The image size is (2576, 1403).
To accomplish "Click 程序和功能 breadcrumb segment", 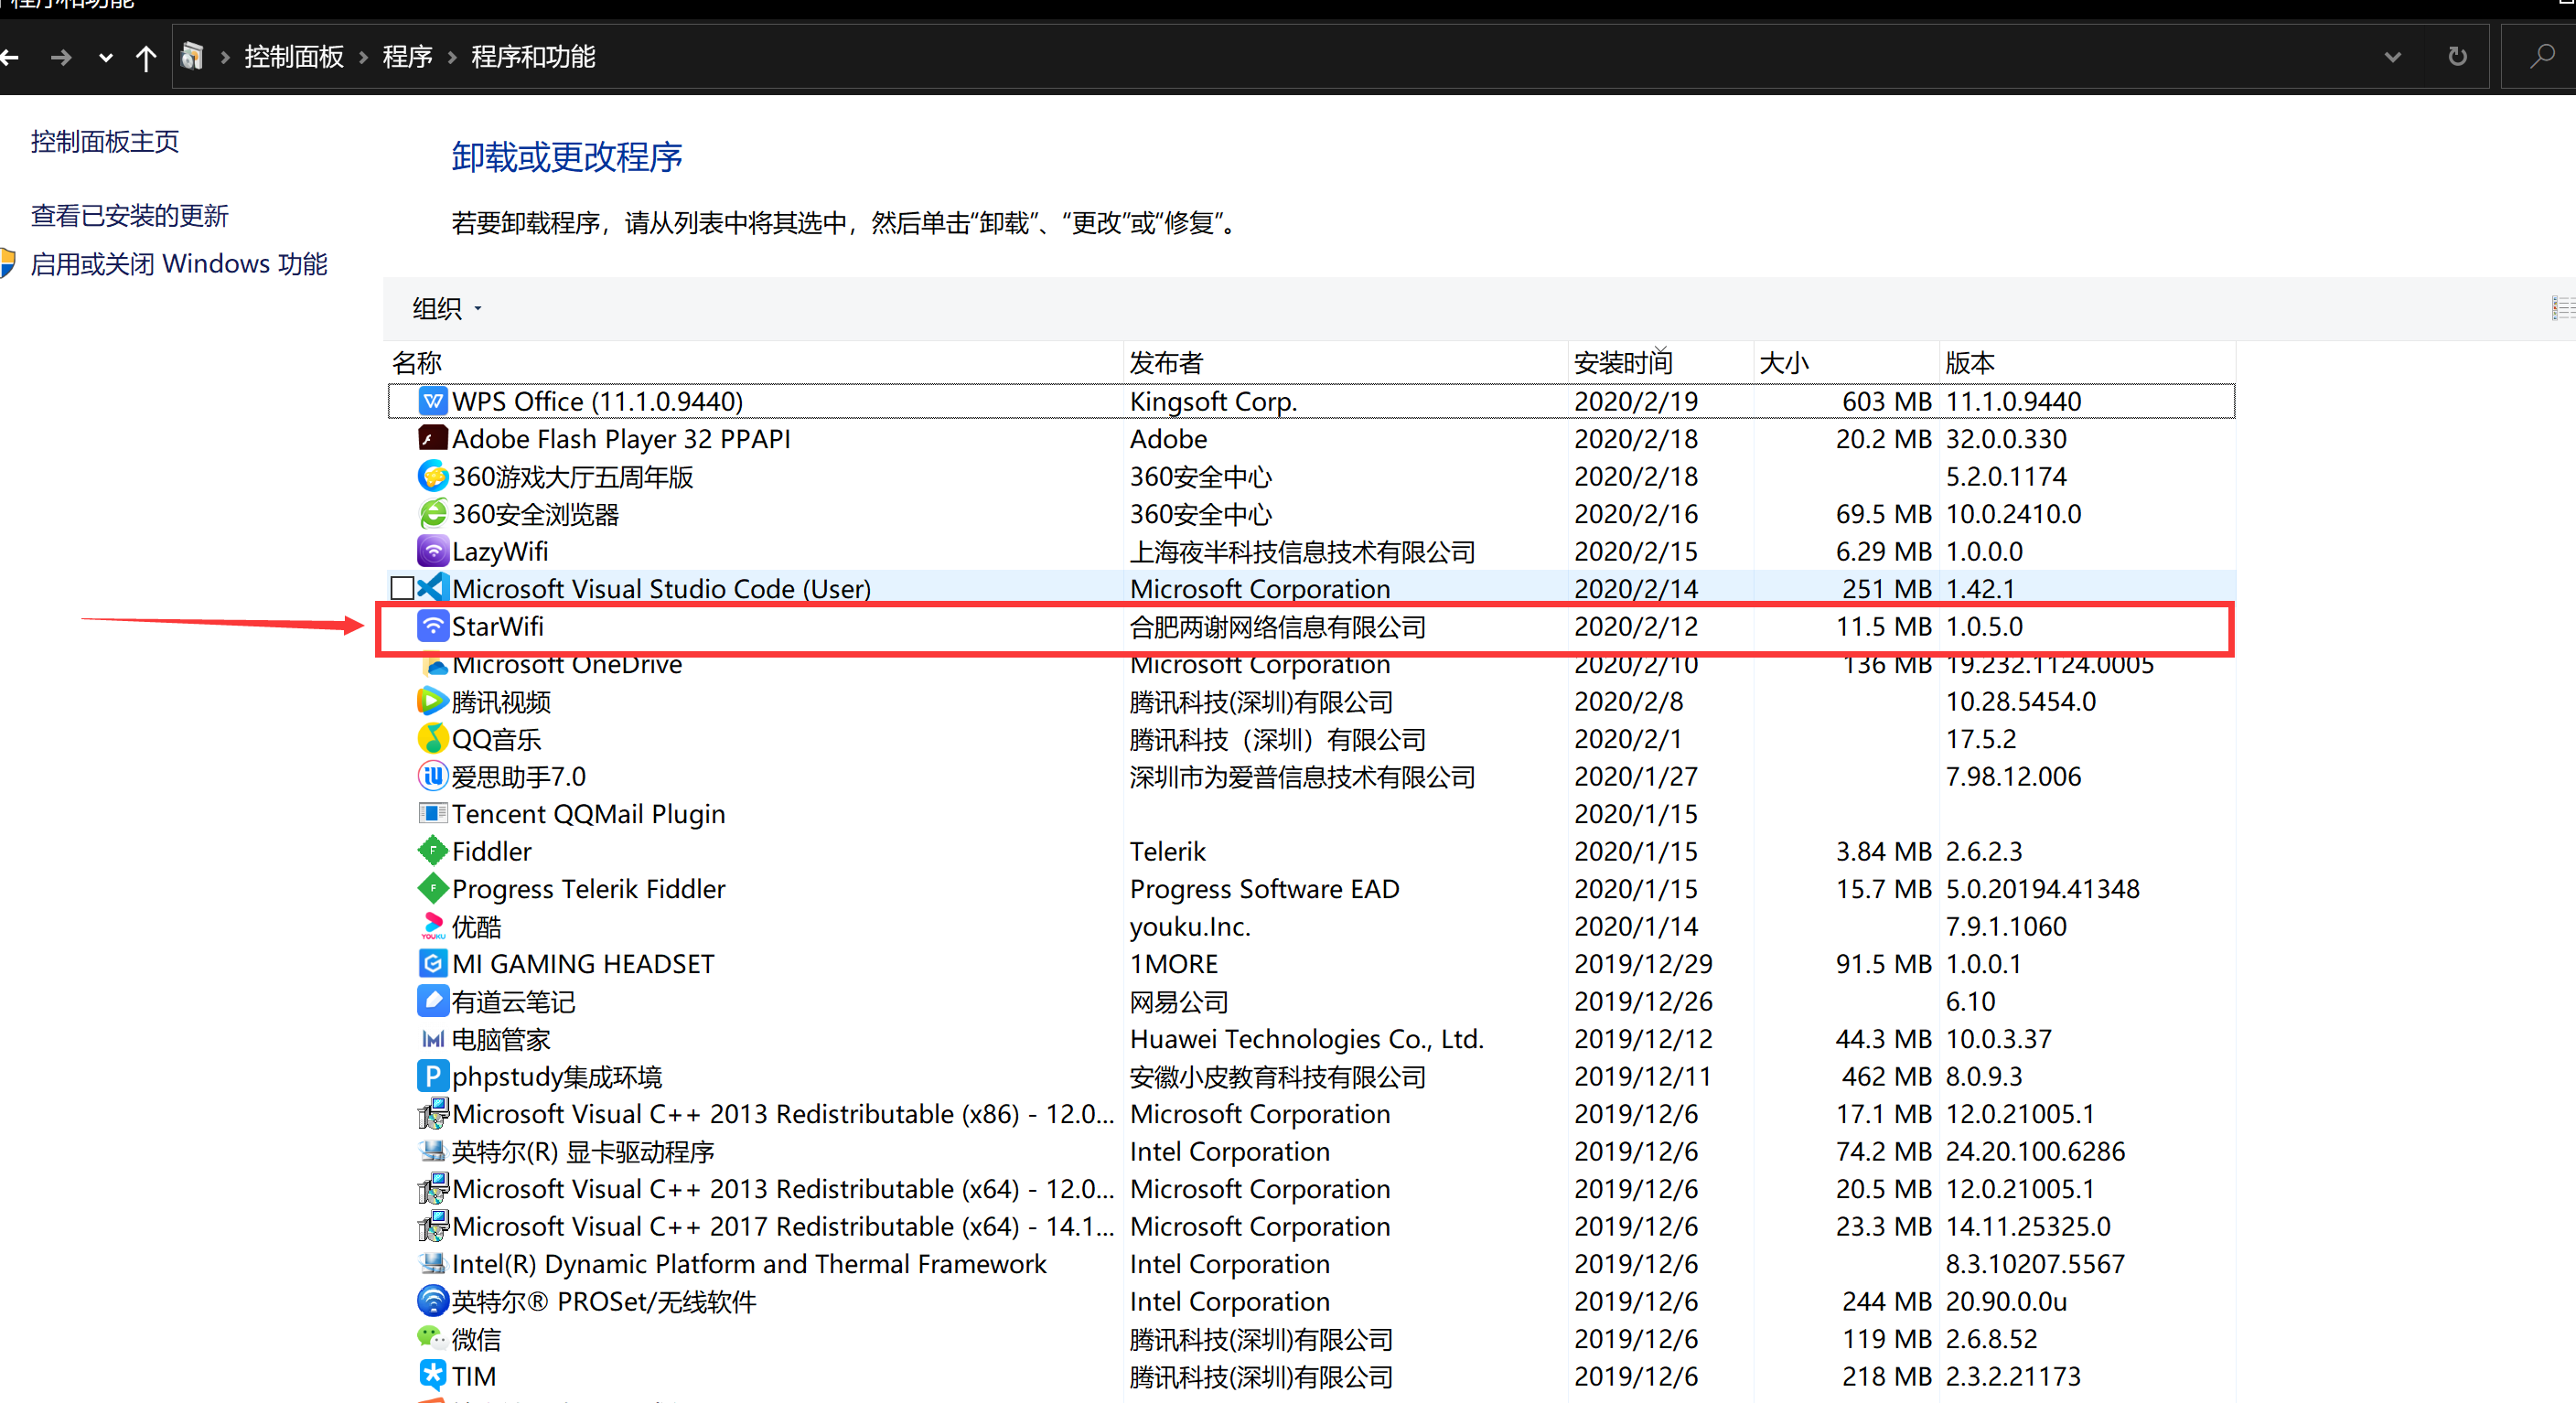I will point(533,57).
